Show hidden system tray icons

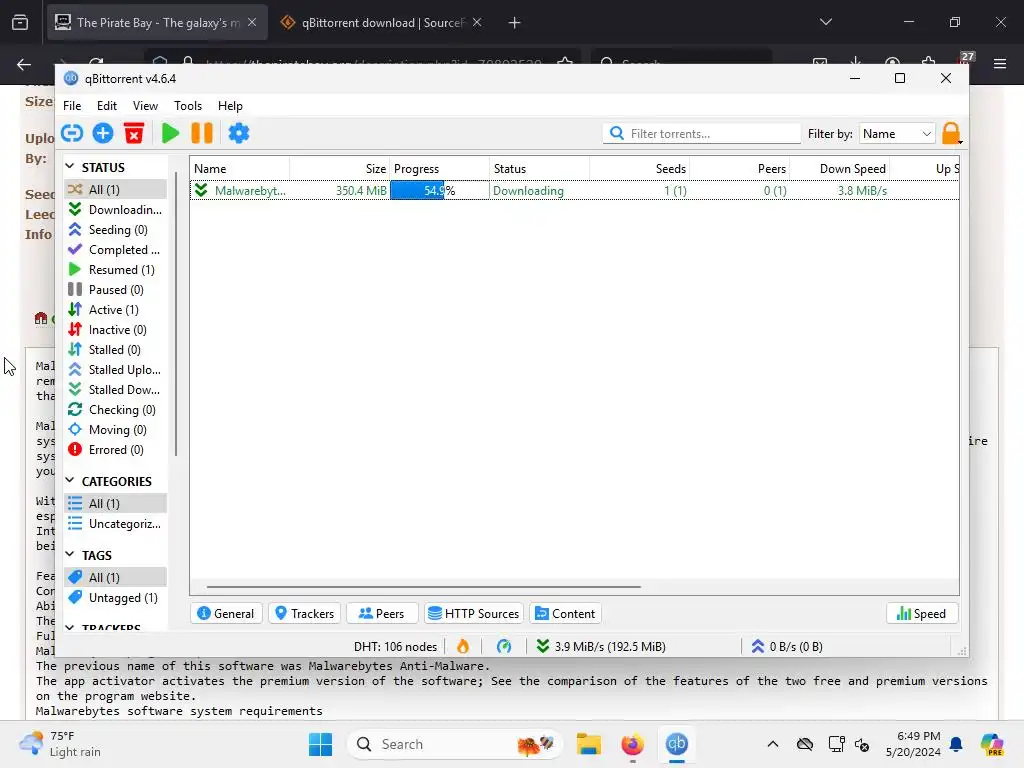[x=773, y=744]
